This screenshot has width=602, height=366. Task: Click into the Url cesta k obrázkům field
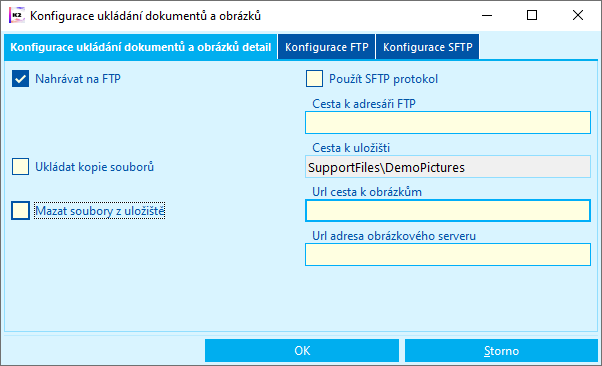coord(448,210)
